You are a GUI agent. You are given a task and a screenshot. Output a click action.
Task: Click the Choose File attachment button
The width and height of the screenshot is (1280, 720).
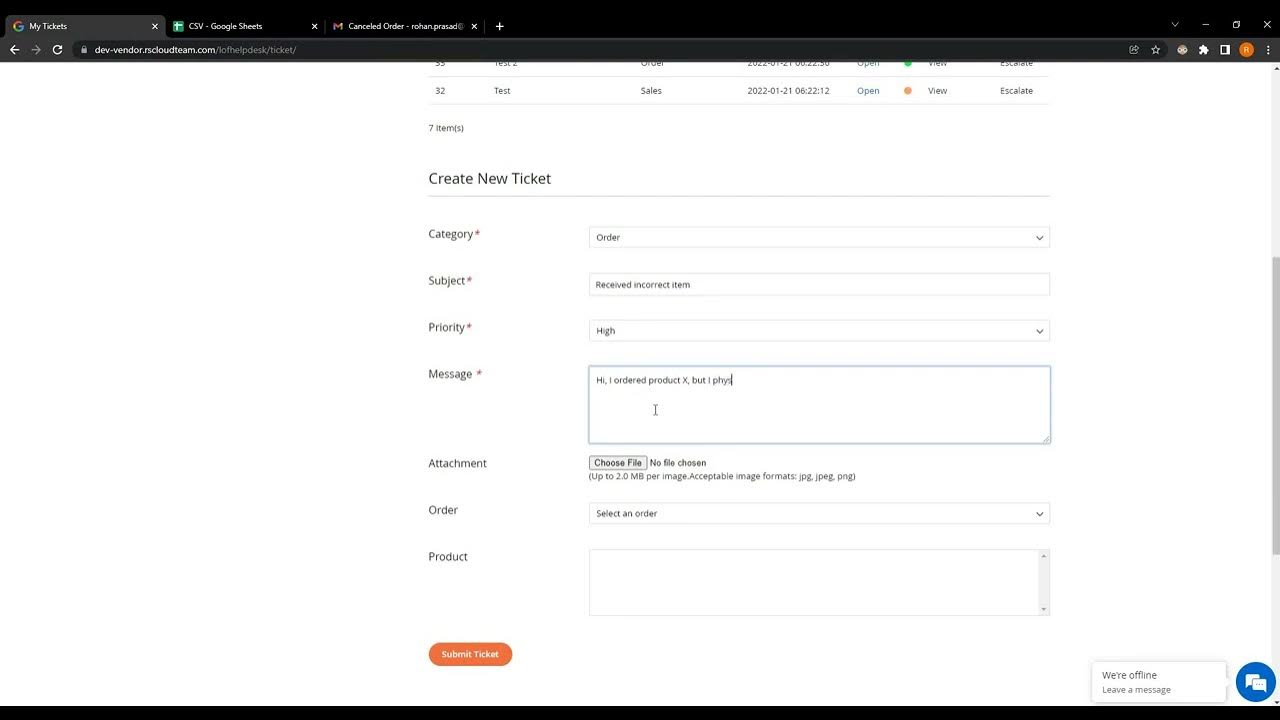click(x=618, y=463)
